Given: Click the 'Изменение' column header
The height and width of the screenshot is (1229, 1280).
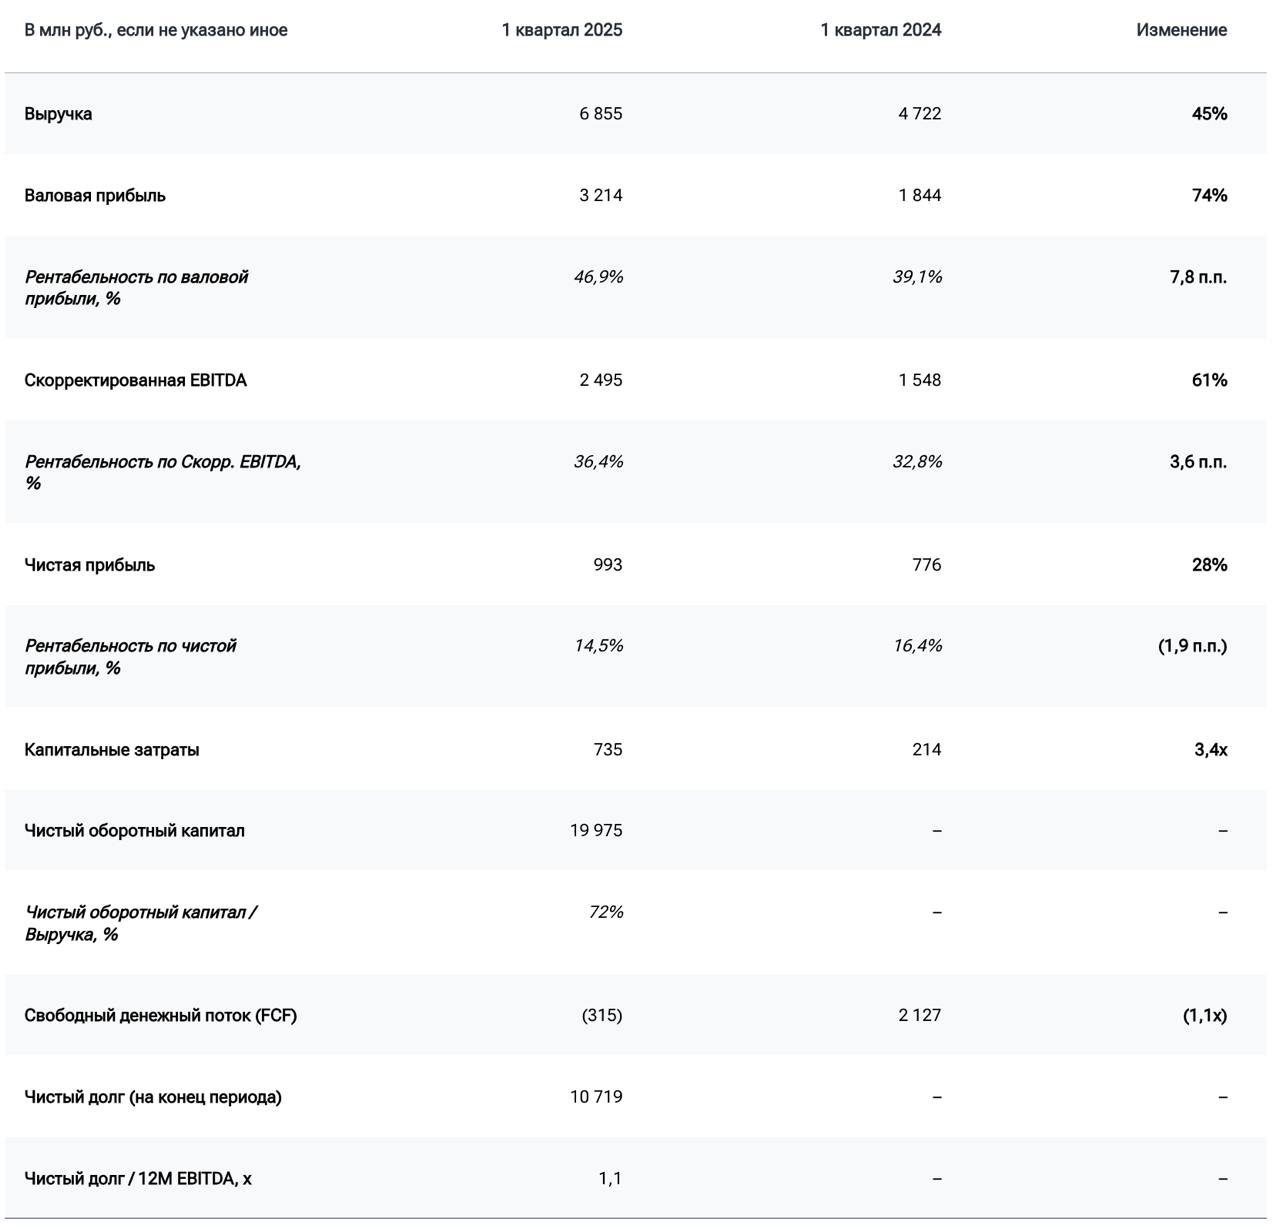Looking at the screenshot, I should click(x=1181, y=30).
